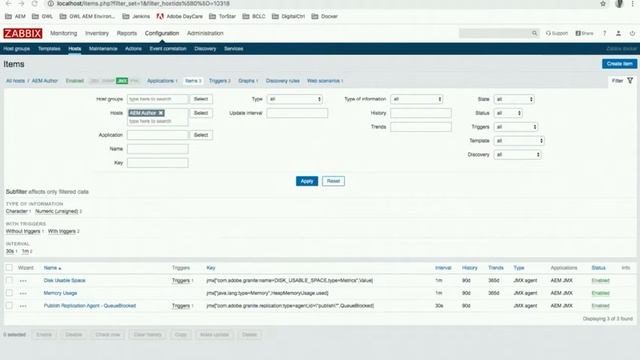Open the help question mark
The image size is (640, 360).
tap(604, 33)
